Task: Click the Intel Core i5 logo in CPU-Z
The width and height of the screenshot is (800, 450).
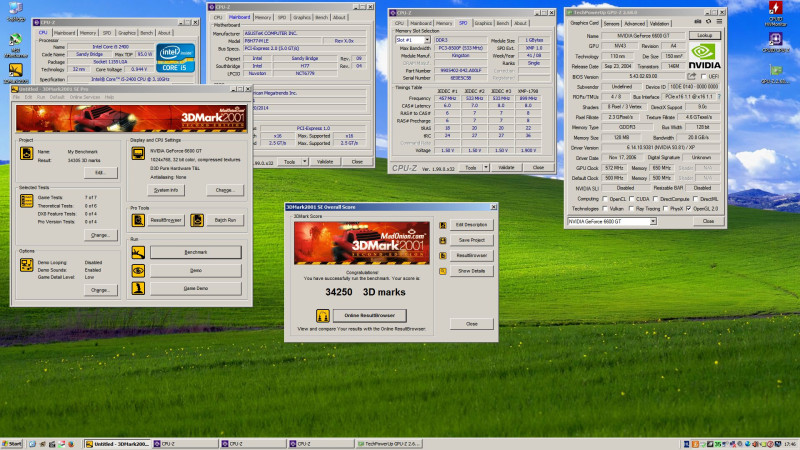Action: click(176, 58)
